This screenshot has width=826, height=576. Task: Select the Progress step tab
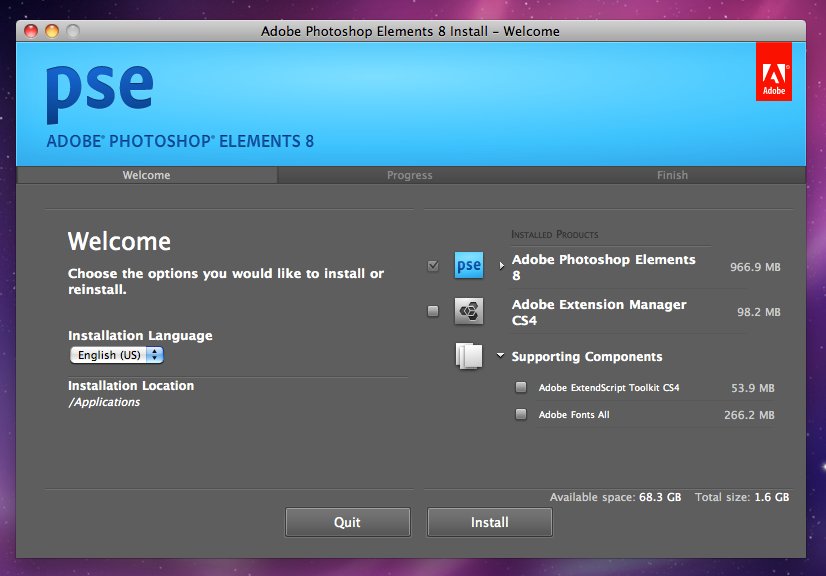410,175
